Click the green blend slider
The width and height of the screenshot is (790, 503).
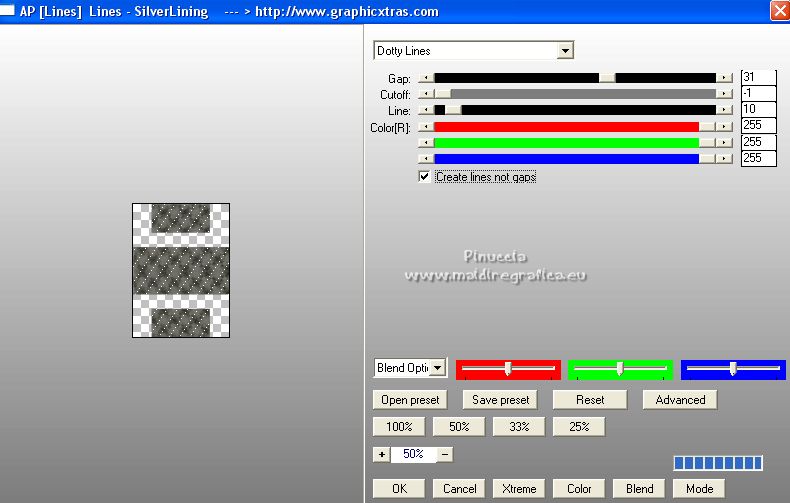click(x=620, y=369)
